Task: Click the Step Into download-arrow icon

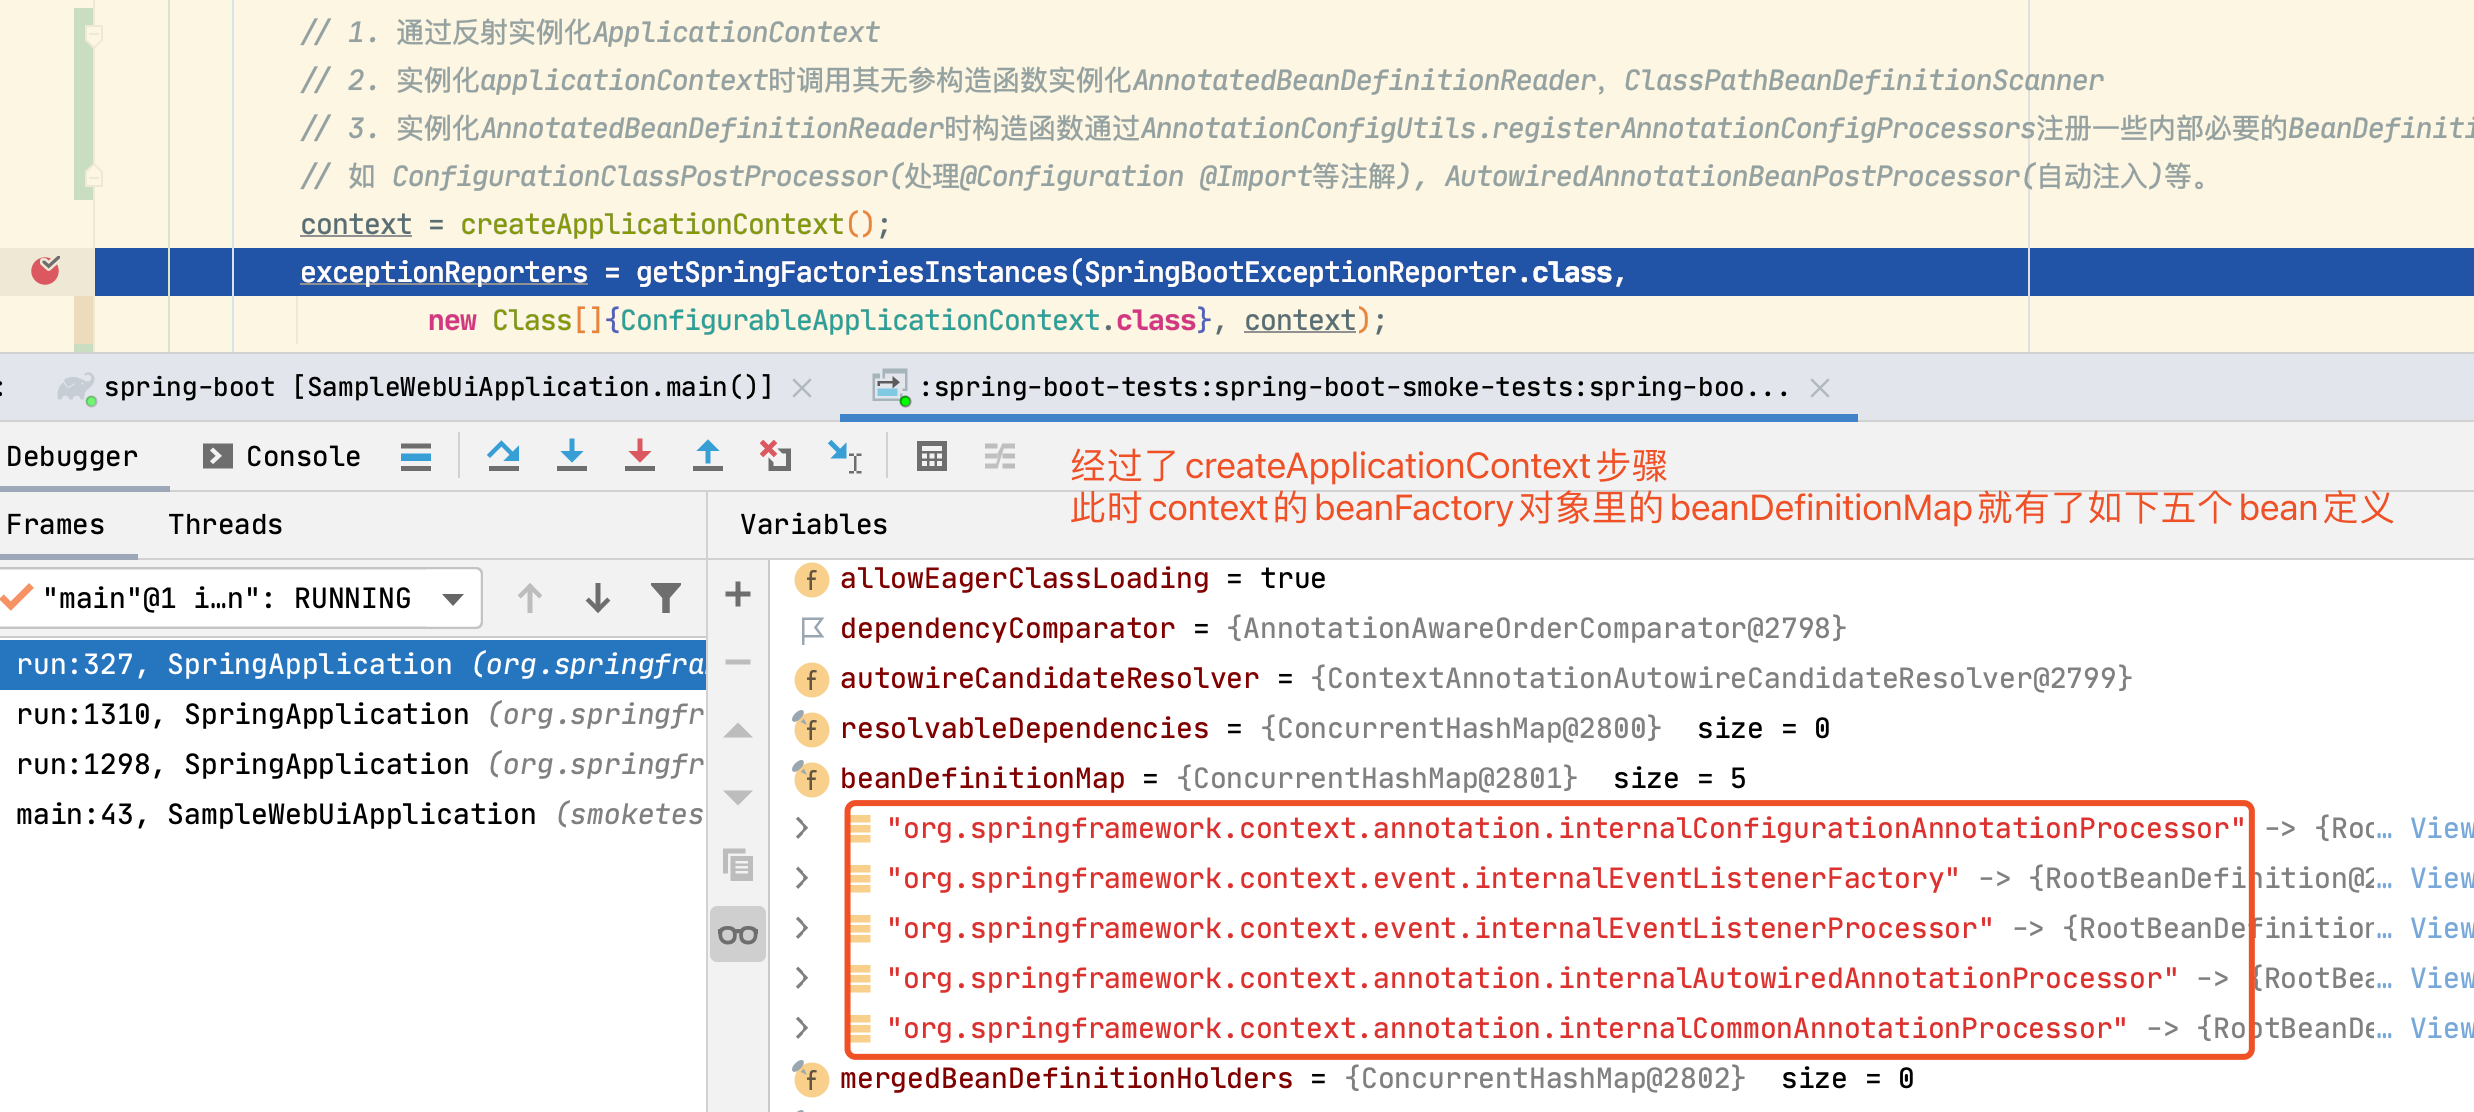Action: (571, 456)
